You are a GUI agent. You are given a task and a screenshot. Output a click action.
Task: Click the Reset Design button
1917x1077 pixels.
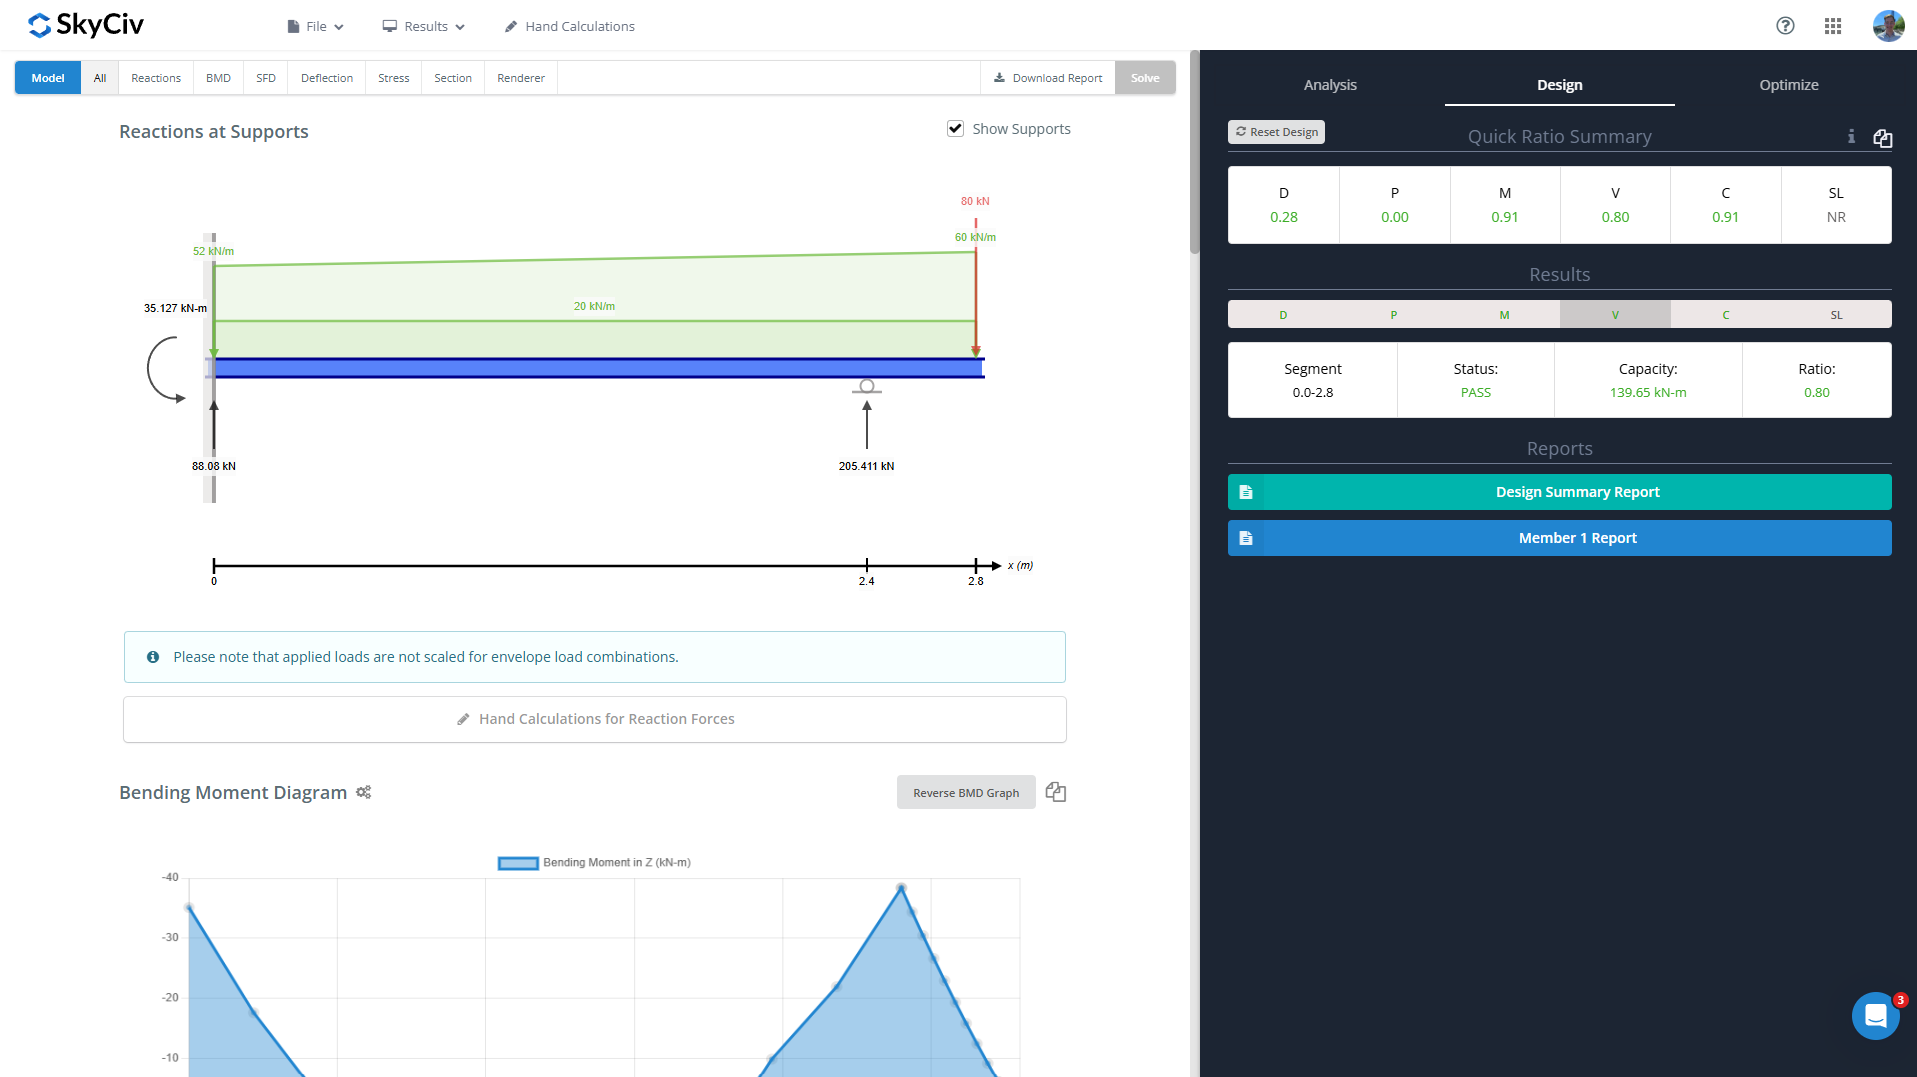click(x=1276, y=132)
